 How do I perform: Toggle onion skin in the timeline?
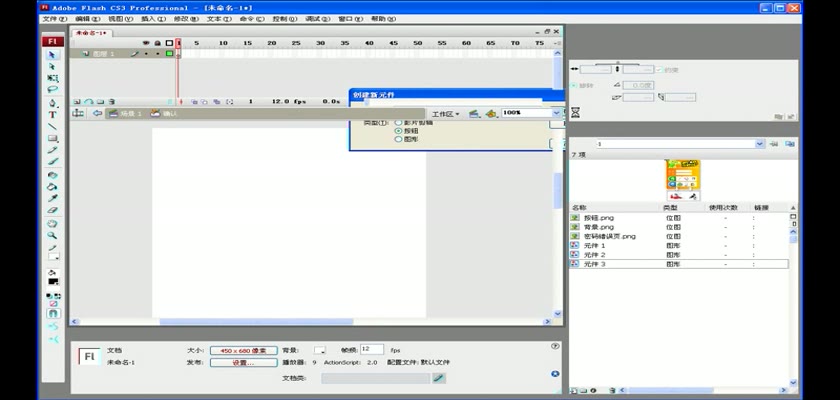click(194, 101)
